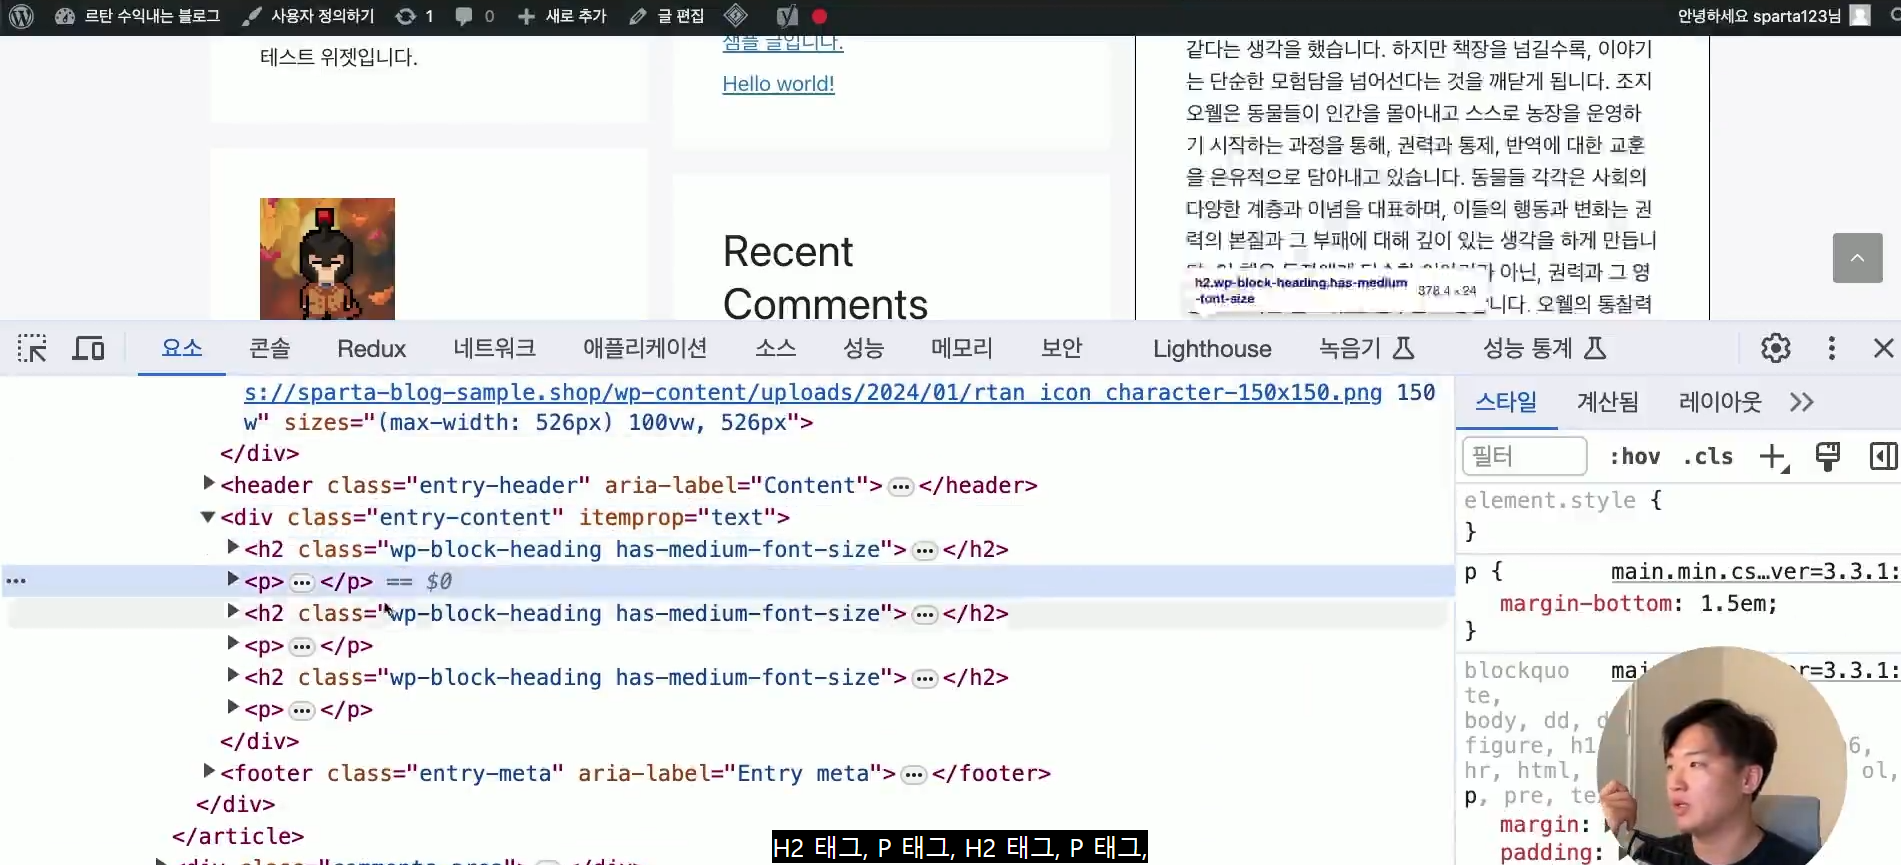Expand the third p element node
1901x865 pixels.
[232, 707]
